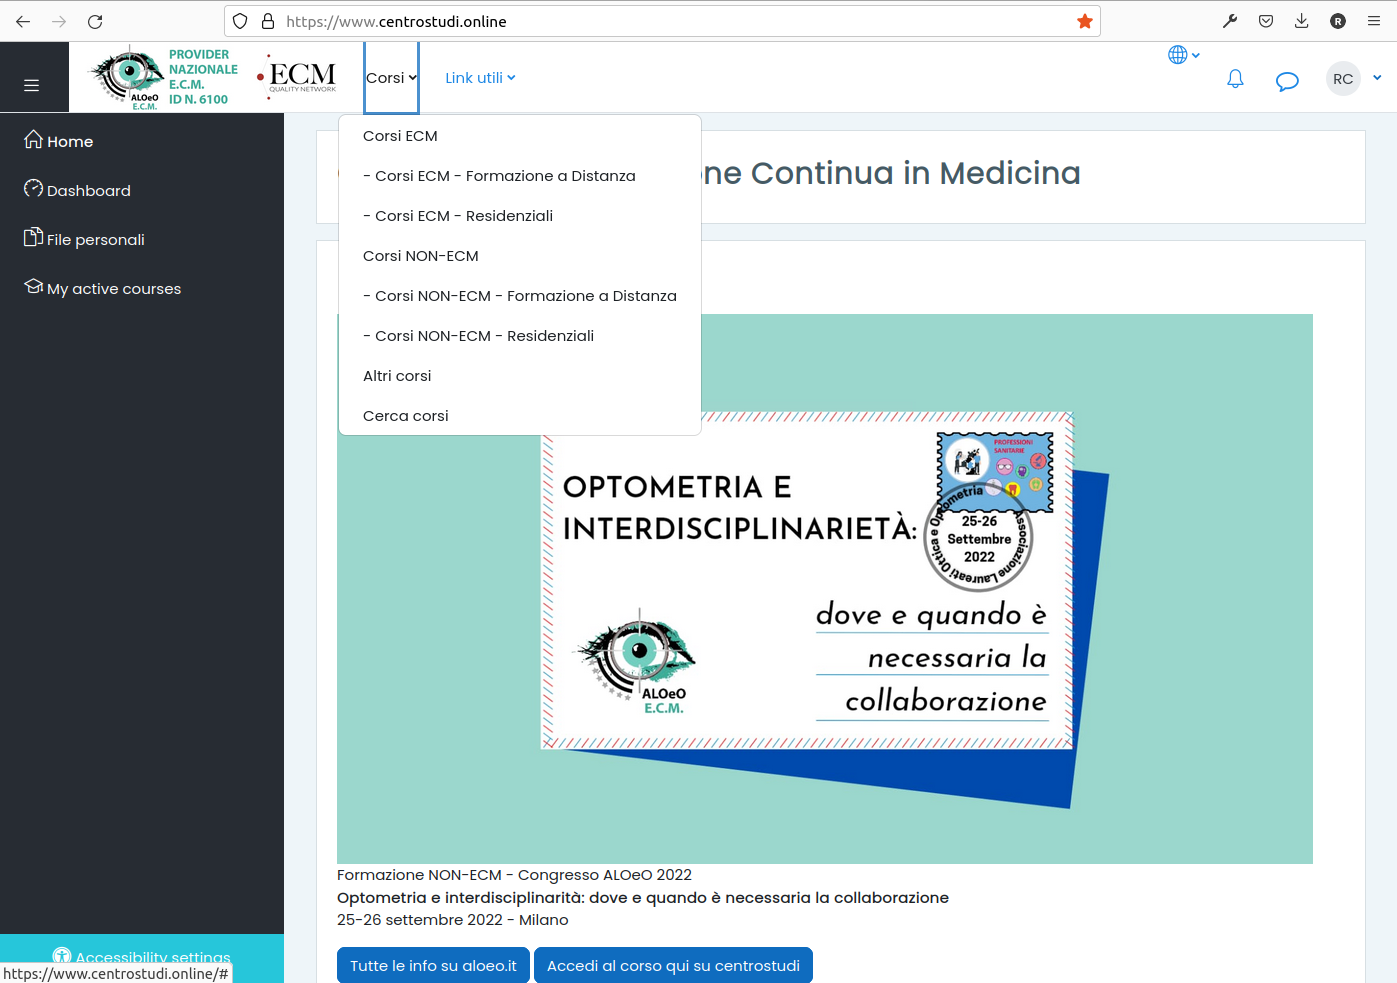
Task: Click the browser back arrow
Action: (x=23, y=21)
